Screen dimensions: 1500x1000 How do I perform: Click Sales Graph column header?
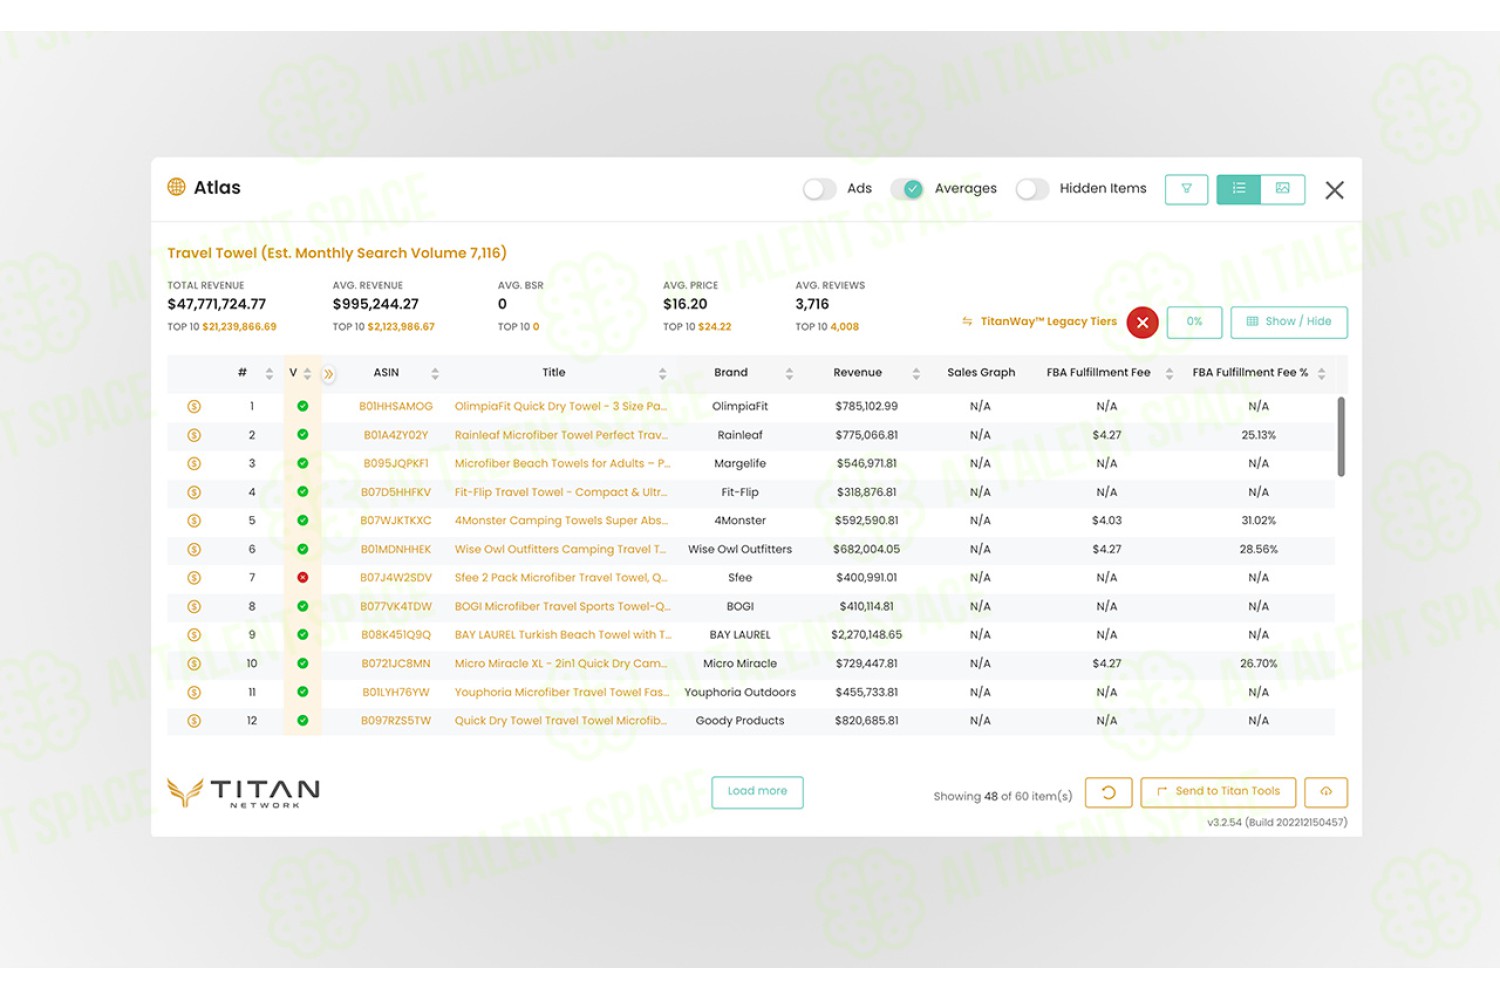pos(981,373)
